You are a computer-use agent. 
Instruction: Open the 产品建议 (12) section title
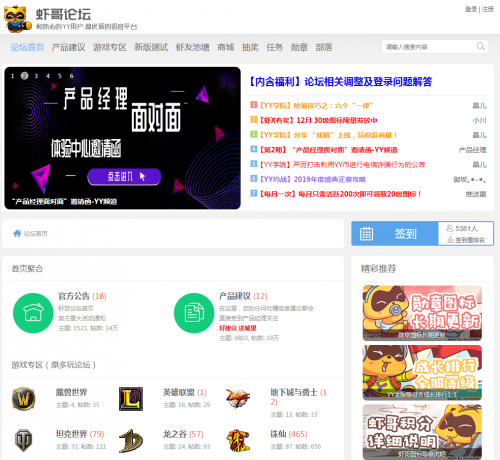[243, 296]
